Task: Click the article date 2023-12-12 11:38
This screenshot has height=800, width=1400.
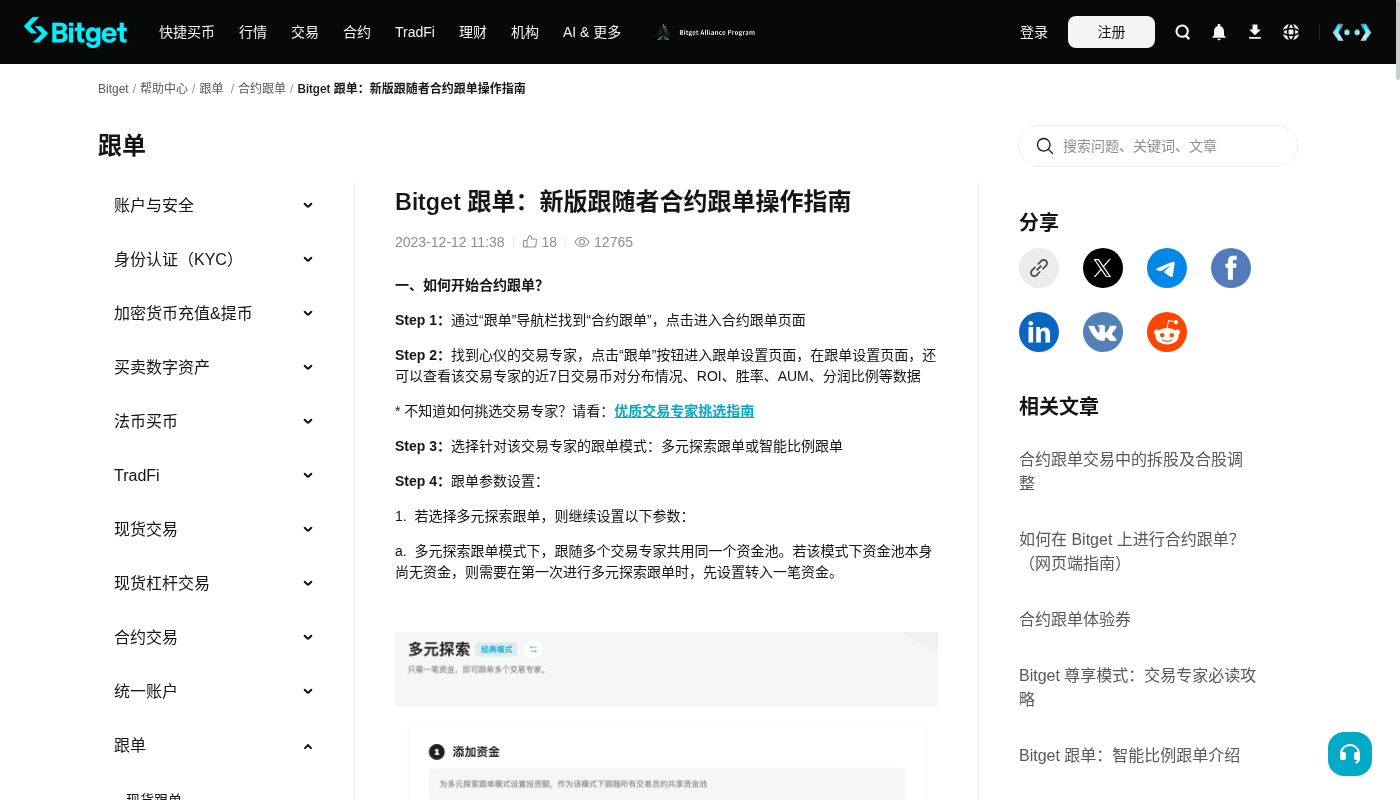Action: click(450, 242)
